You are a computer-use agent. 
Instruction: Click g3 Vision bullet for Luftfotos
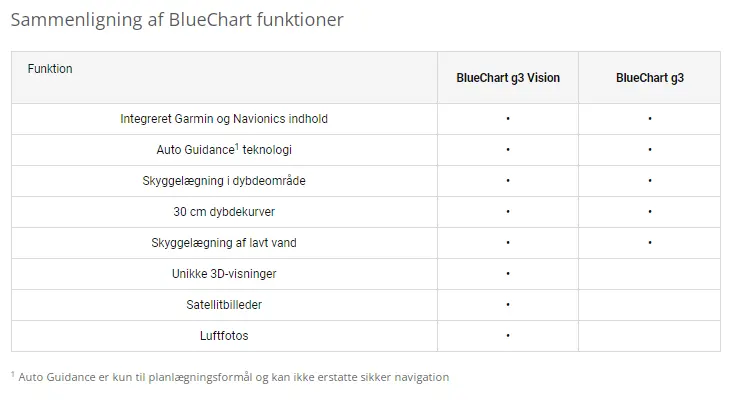[508, 336]
